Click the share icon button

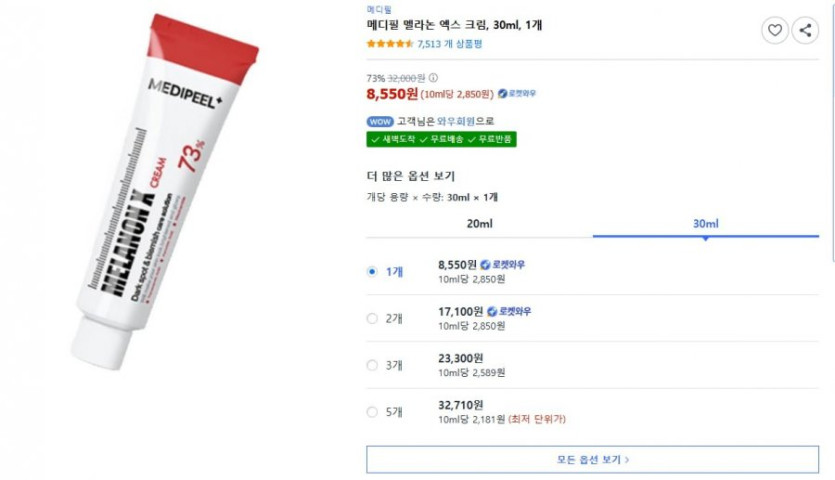[x=805, y=31]
